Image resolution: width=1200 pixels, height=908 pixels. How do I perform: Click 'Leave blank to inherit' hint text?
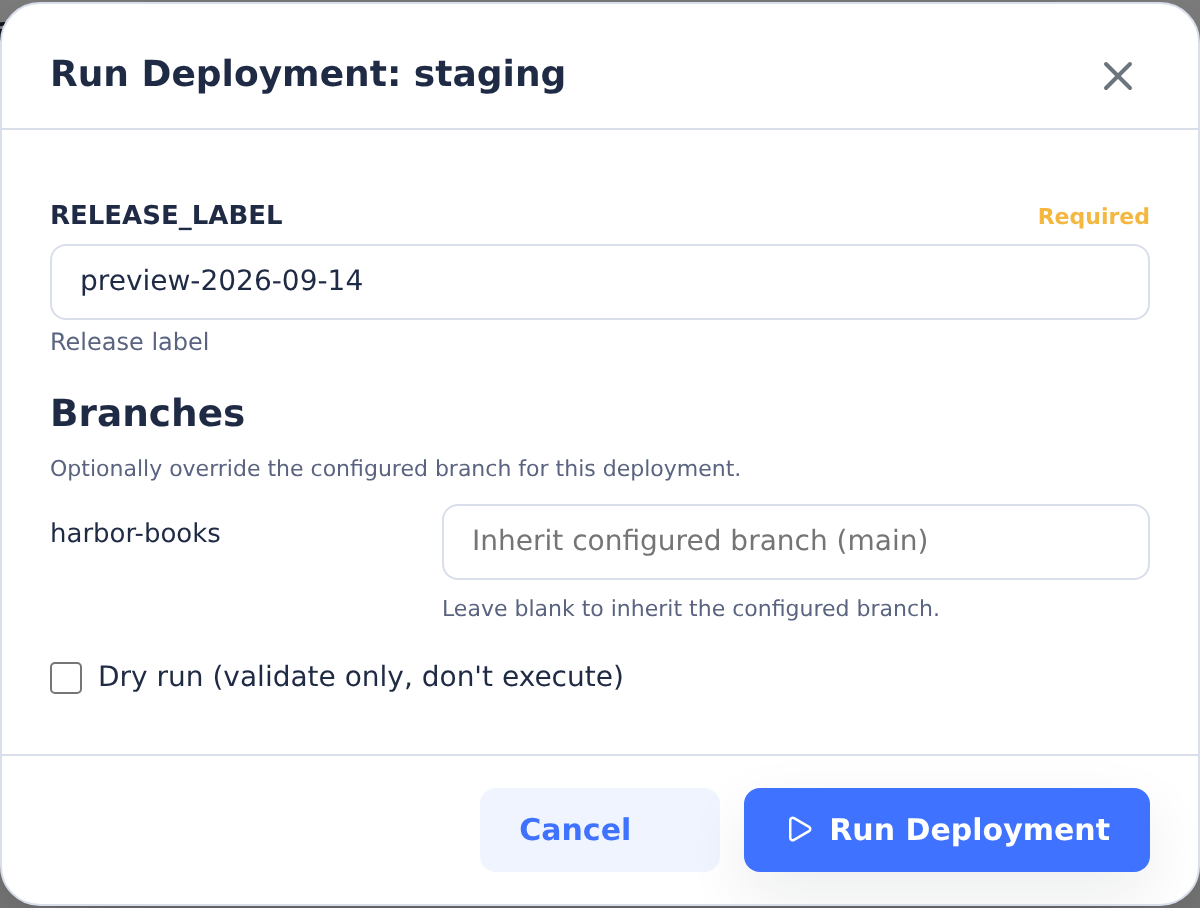(x=691, y=609)
